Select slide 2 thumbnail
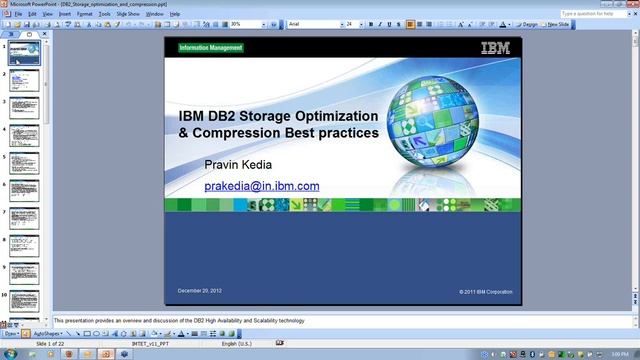640x360 pixels. point(24,80)
